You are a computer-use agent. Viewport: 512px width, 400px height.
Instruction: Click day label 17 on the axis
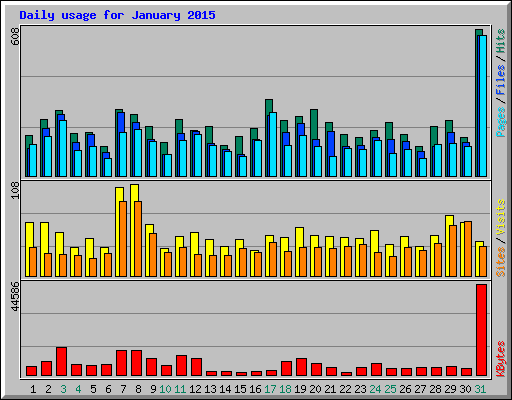(270, 389)
